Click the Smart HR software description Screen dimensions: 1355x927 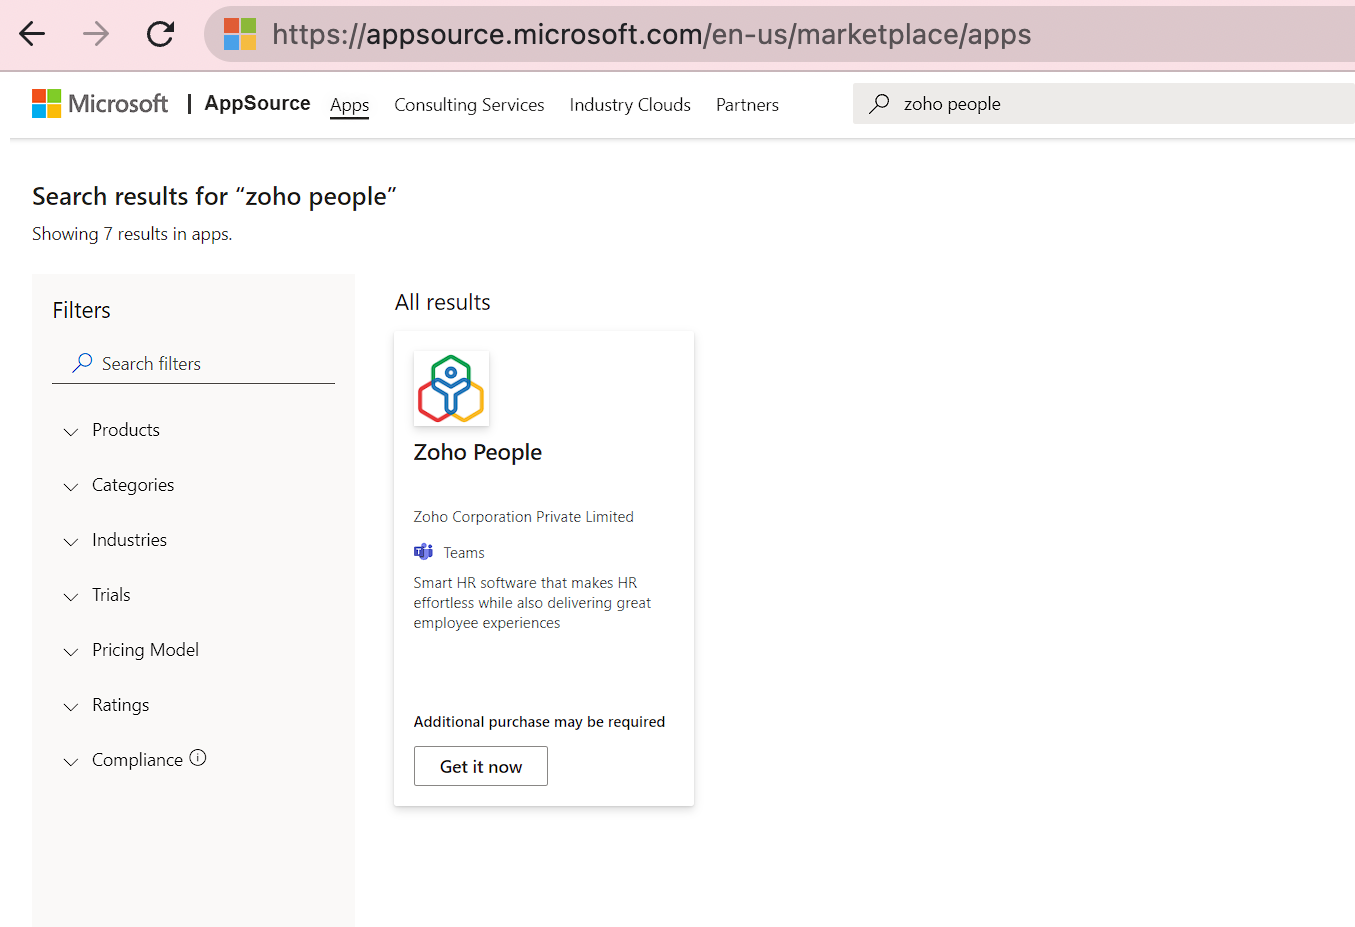coord(532,603)
